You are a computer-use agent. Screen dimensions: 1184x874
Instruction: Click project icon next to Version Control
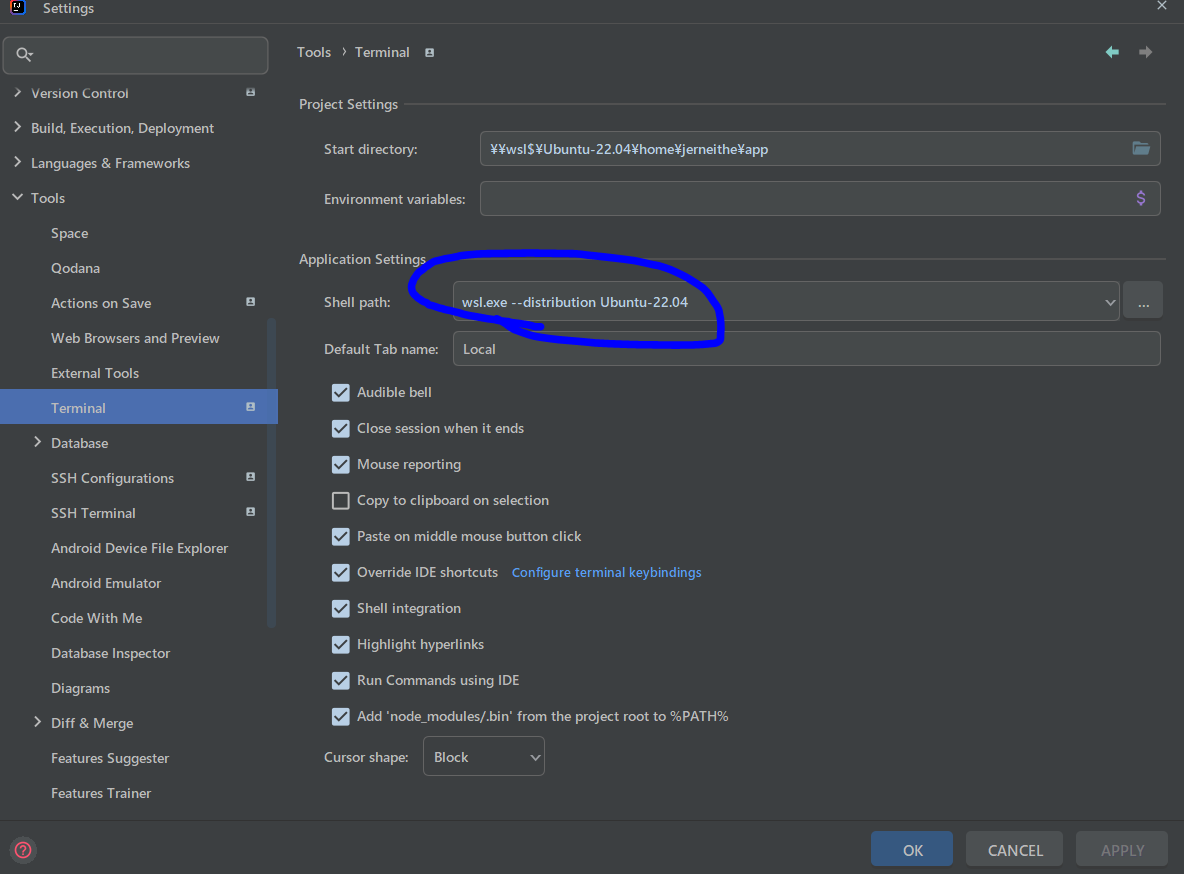click(251, 92)
